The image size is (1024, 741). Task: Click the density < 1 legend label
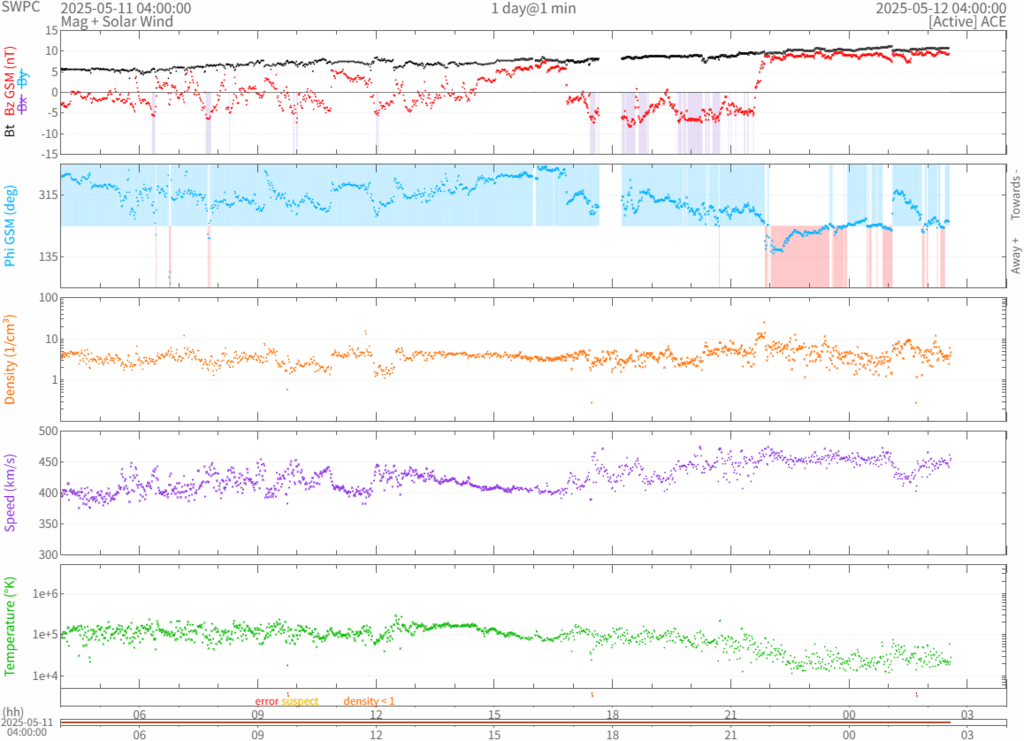(x=369, y=701)
